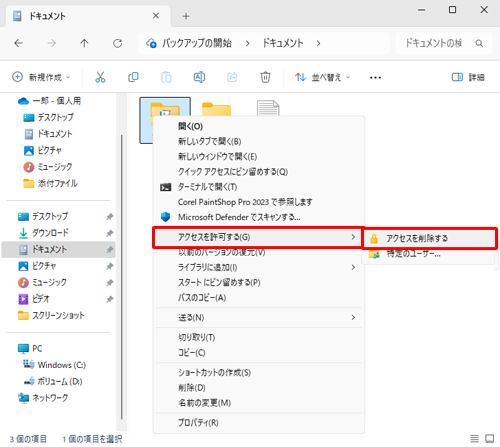Open 添付ファイル folder in sidebar
This screenshot has height=447, width=500.
point(51,183)
